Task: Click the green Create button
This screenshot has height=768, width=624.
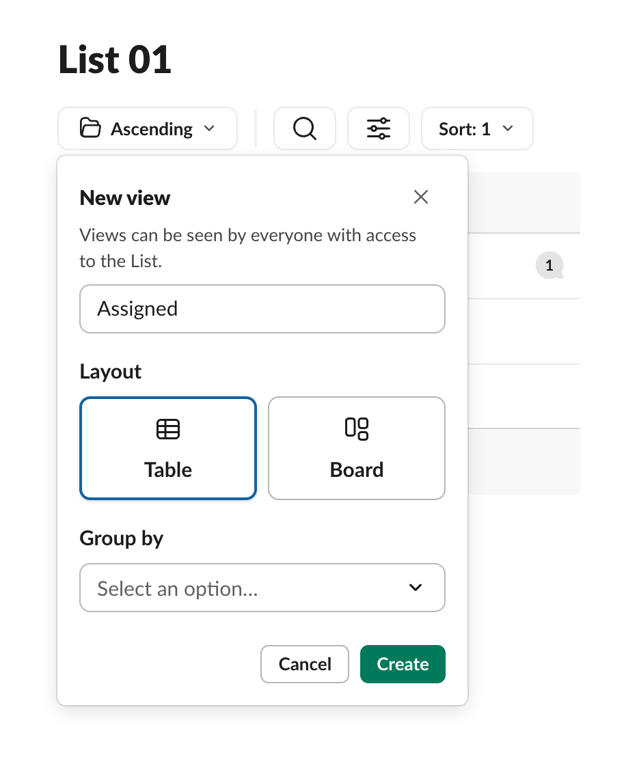Action: click(x=403, y=664)
